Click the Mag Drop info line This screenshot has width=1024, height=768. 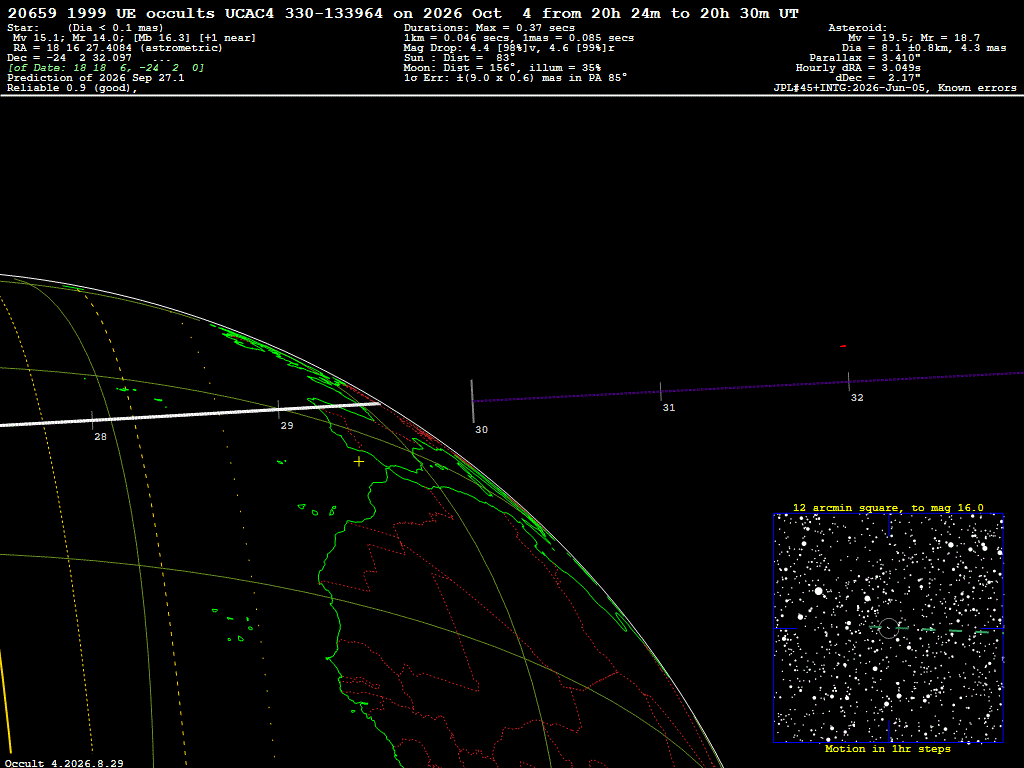(509, 48)
